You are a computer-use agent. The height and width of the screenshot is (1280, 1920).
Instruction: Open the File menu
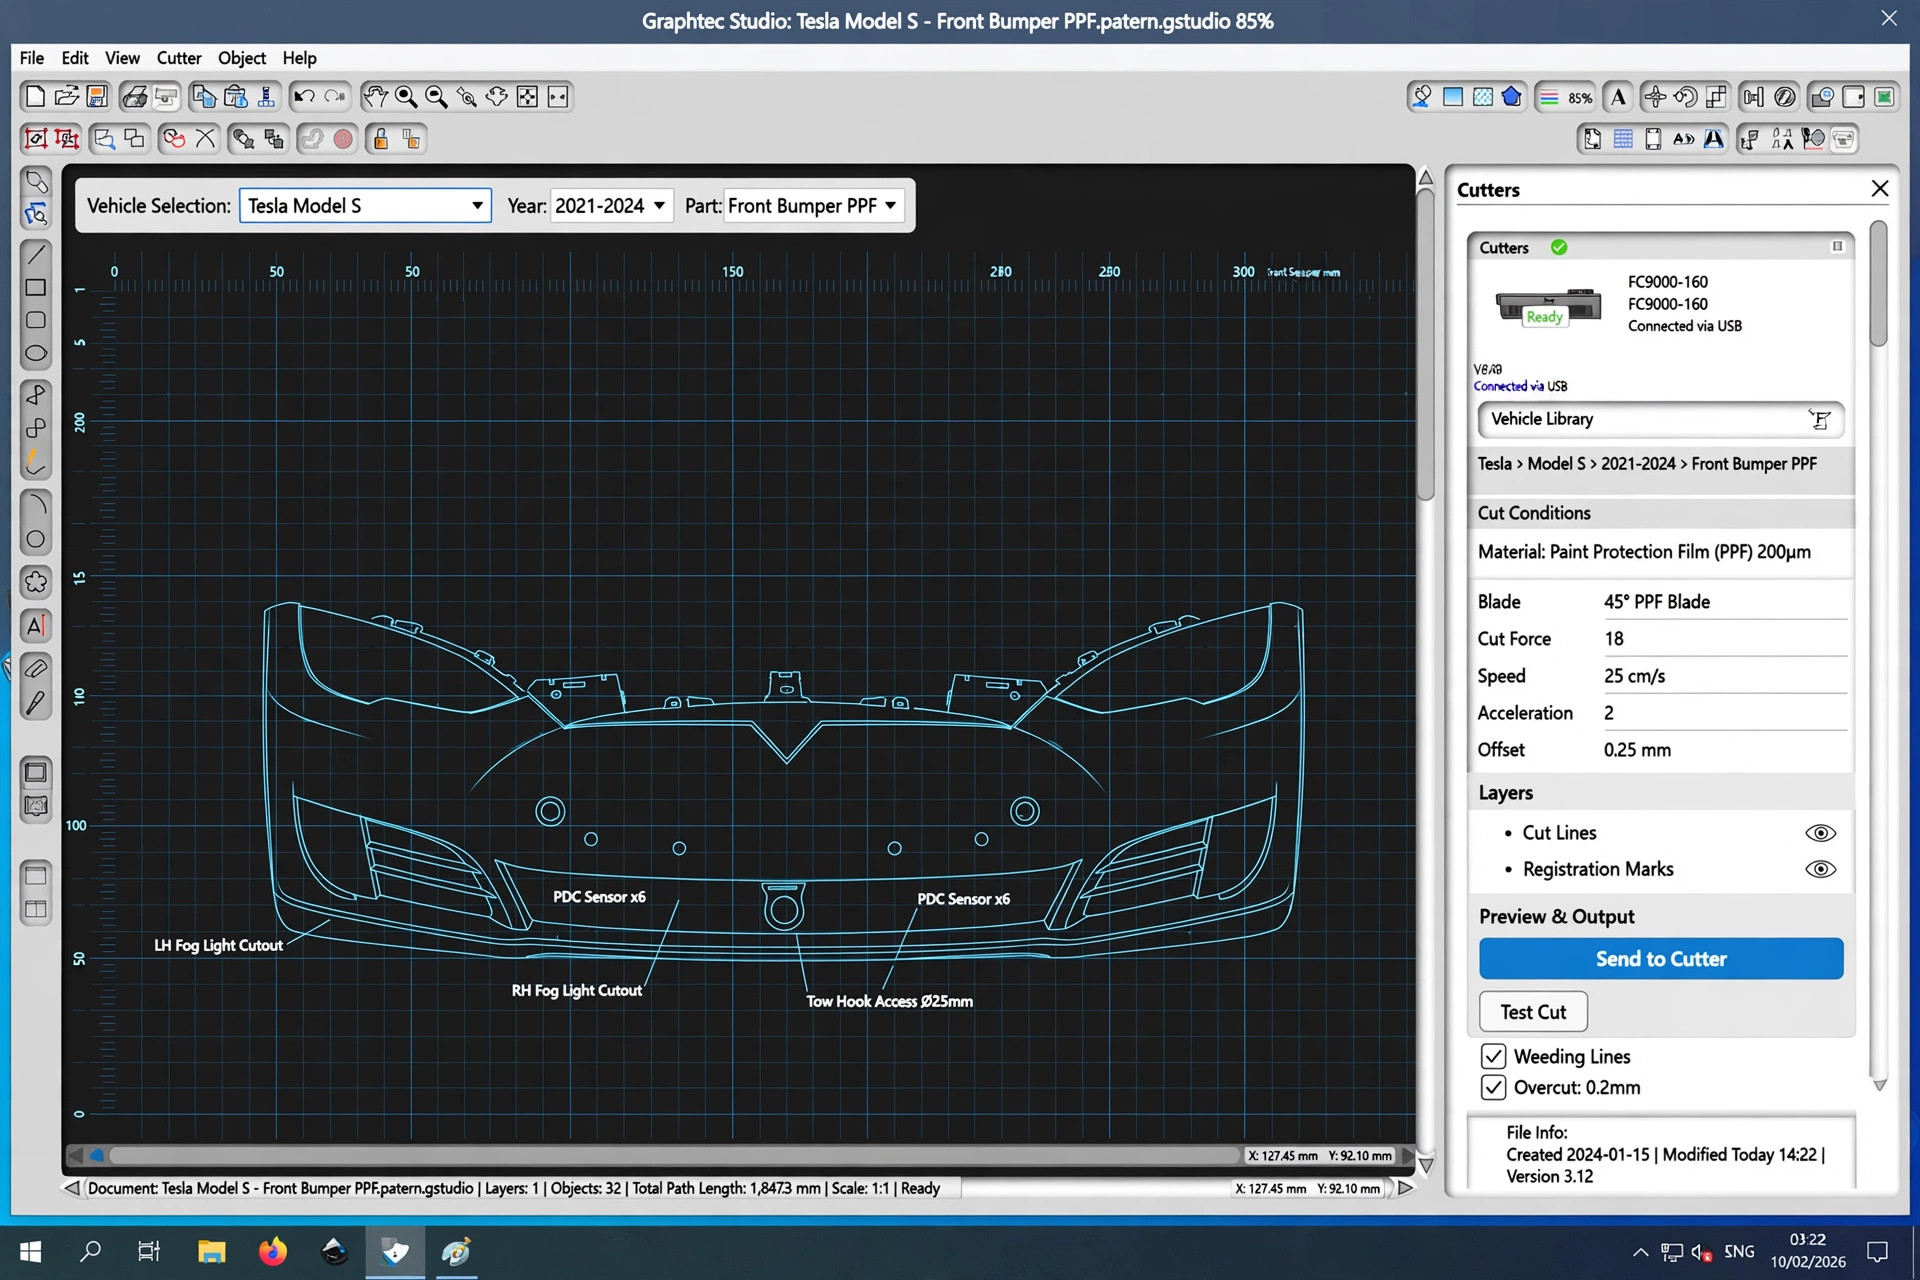pos(32,58)
